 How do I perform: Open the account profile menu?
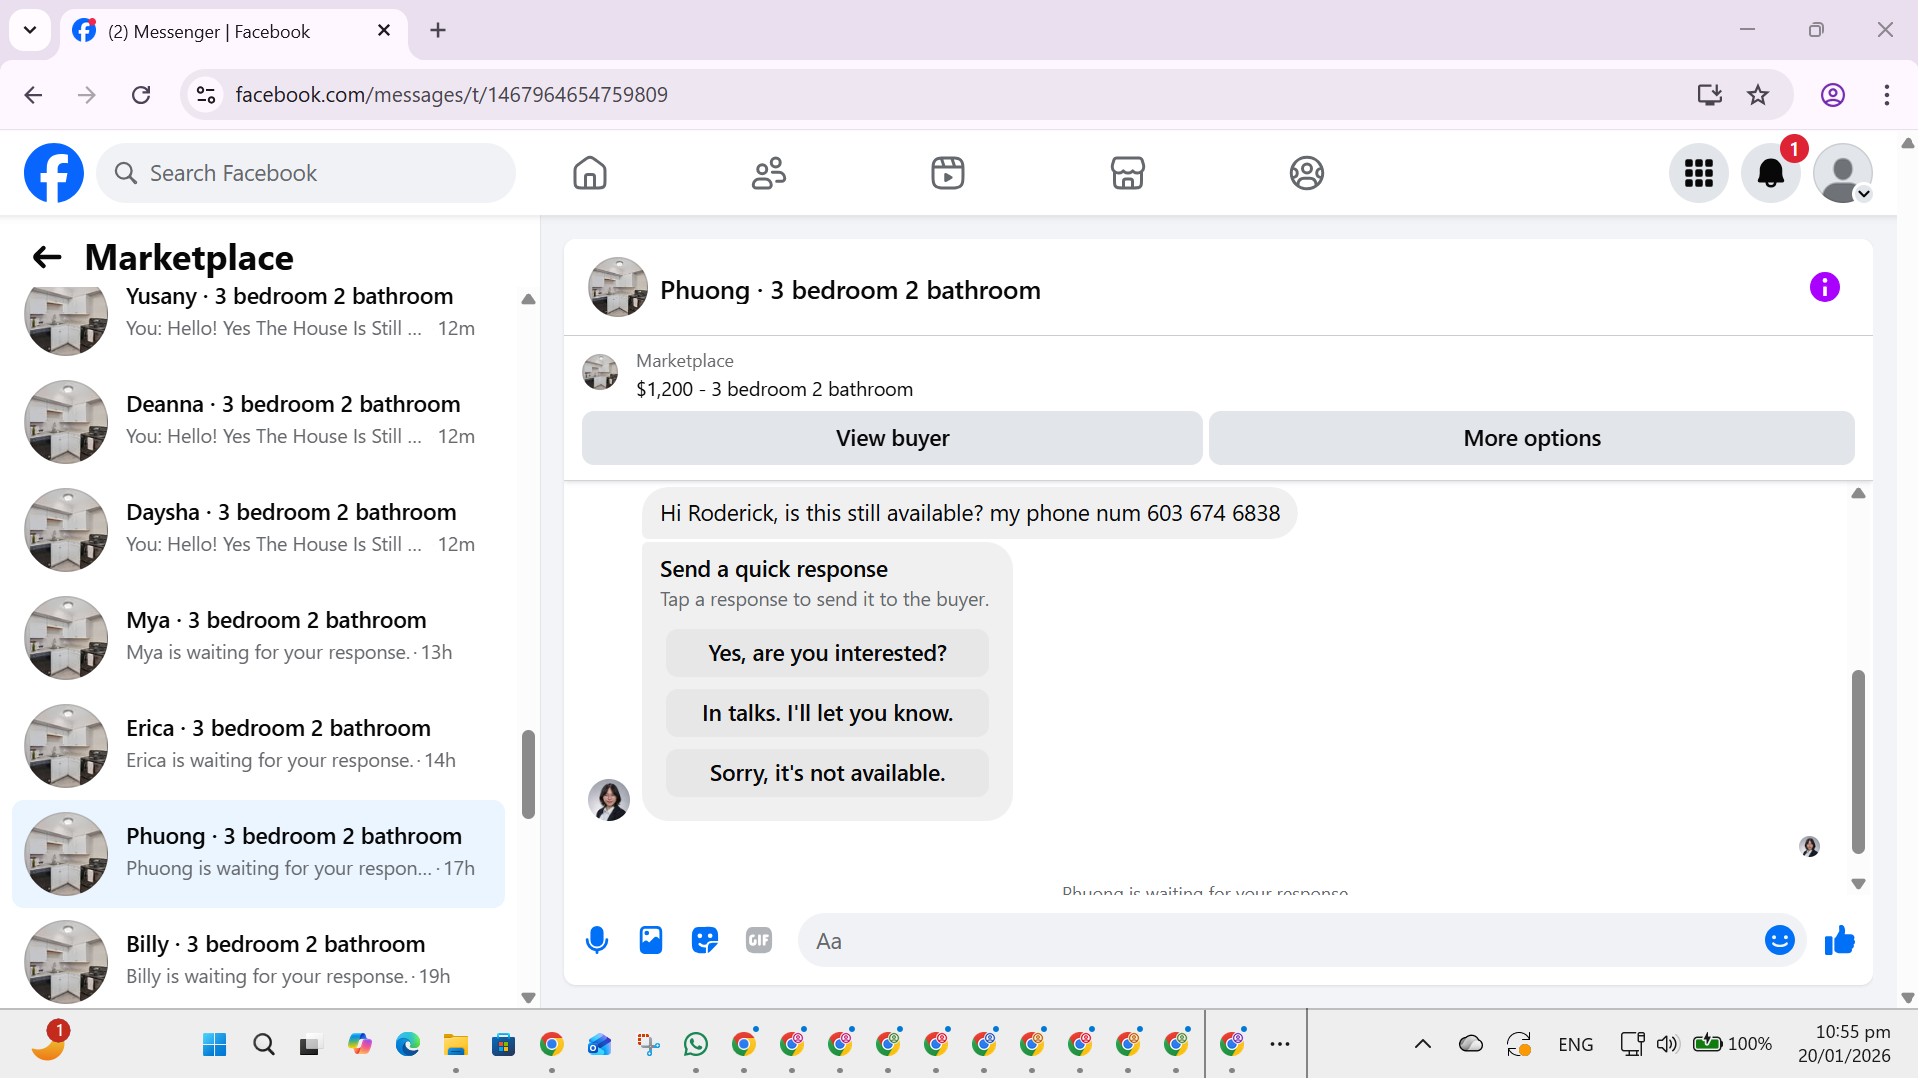[x=1843, y=173]
